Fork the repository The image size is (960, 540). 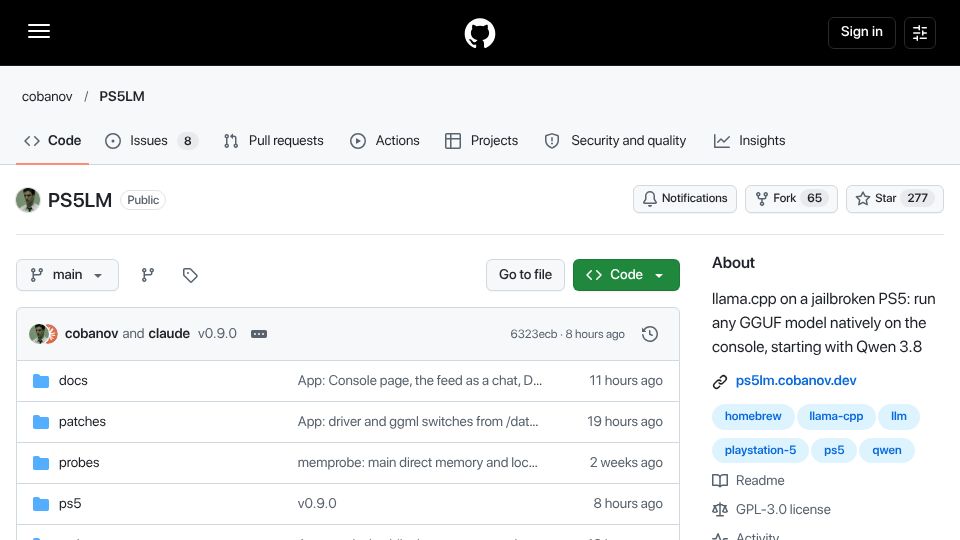pyautogui.click(x=791, y=198)
